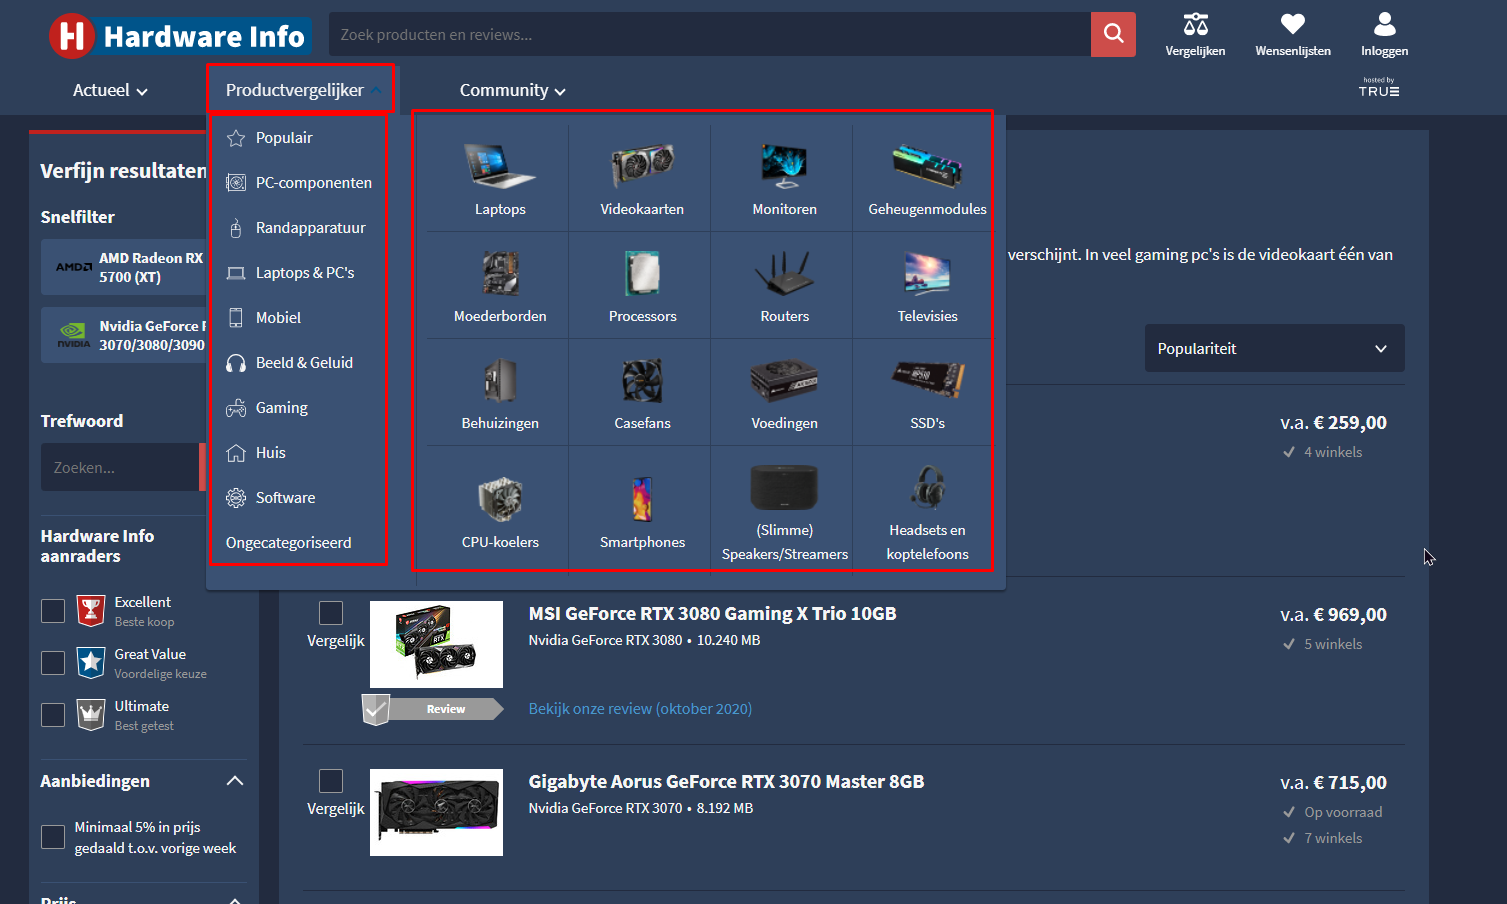
Task: Open the CPU-koelers category icon
Action: (x=500, y=498)
